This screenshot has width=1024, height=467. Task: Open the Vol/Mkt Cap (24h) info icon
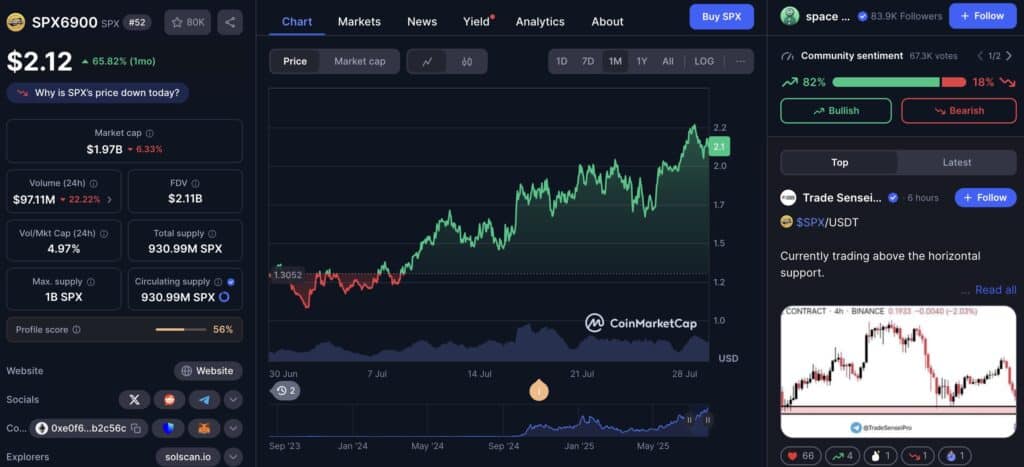[x=104, y=233]
